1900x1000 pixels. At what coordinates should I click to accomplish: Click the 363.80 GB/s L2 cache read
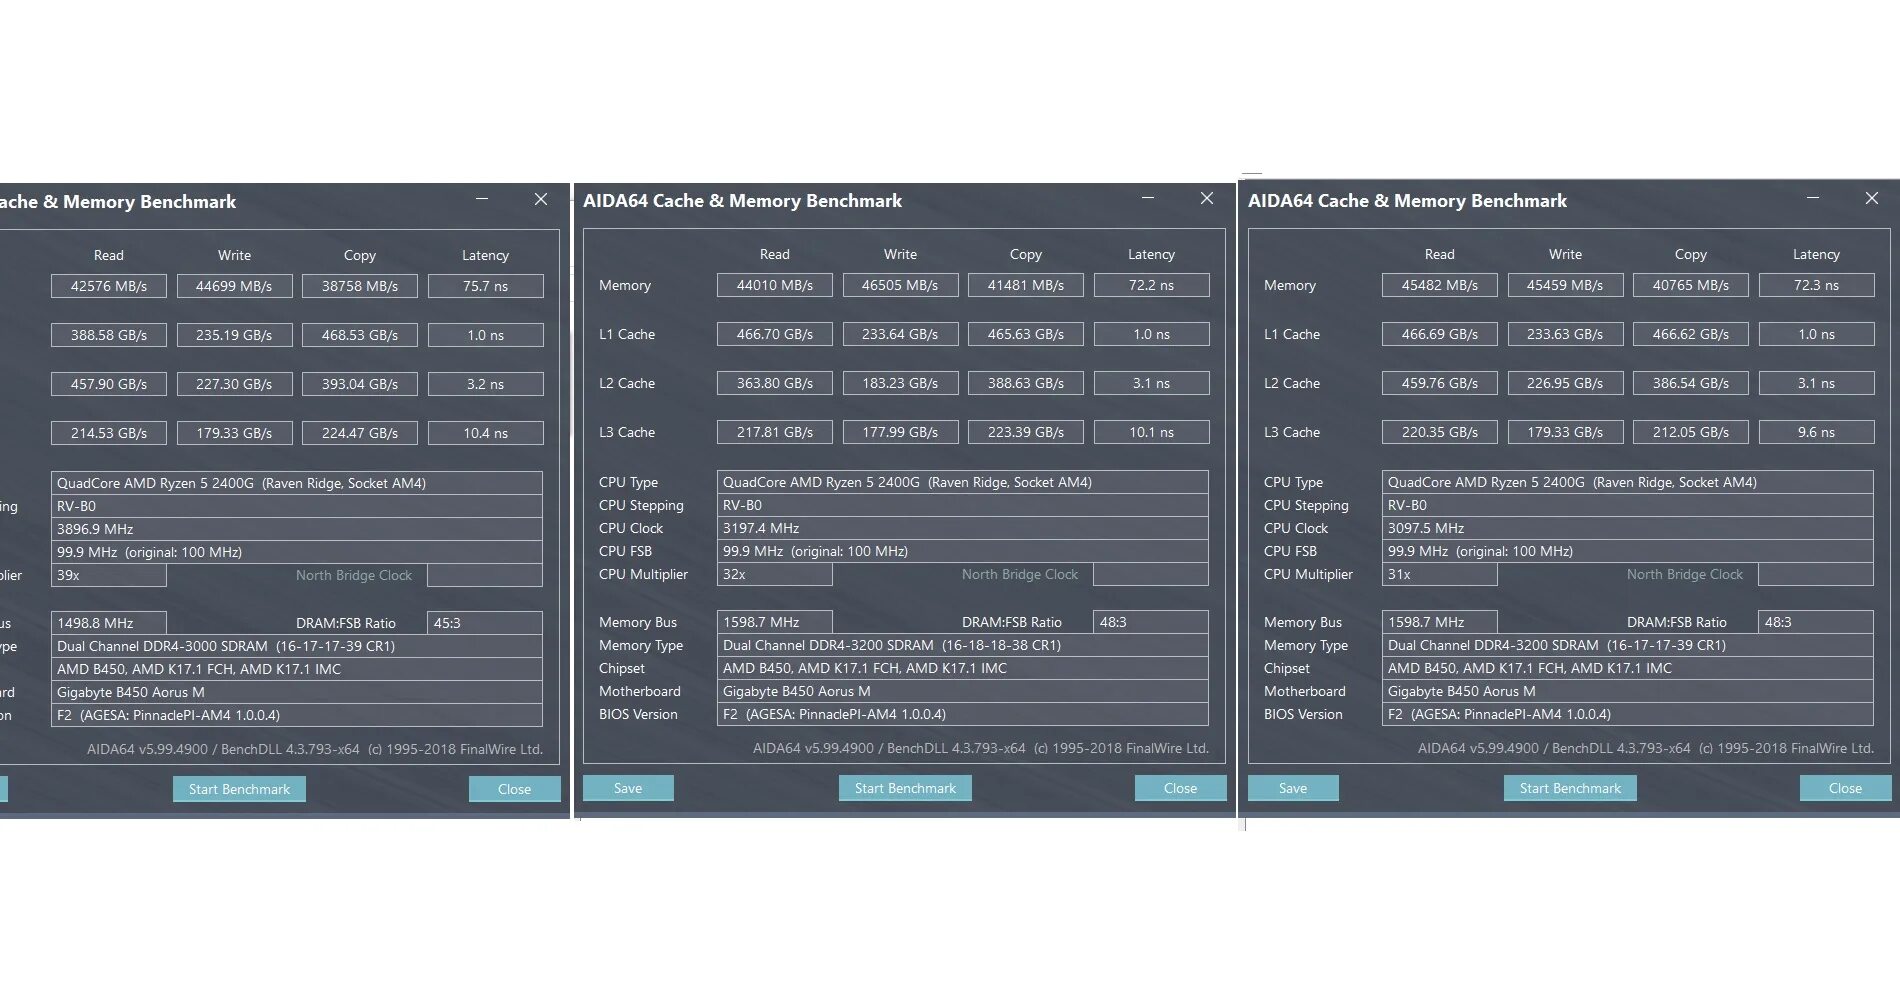point(775,383)
